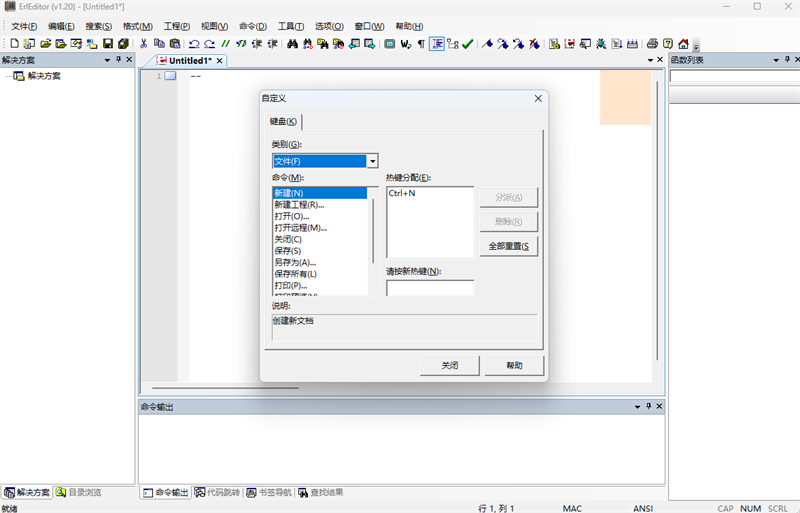This screenshot has width=800, height=513.
Task: Click the printer Print icon
Action: [x=652, y=44]
